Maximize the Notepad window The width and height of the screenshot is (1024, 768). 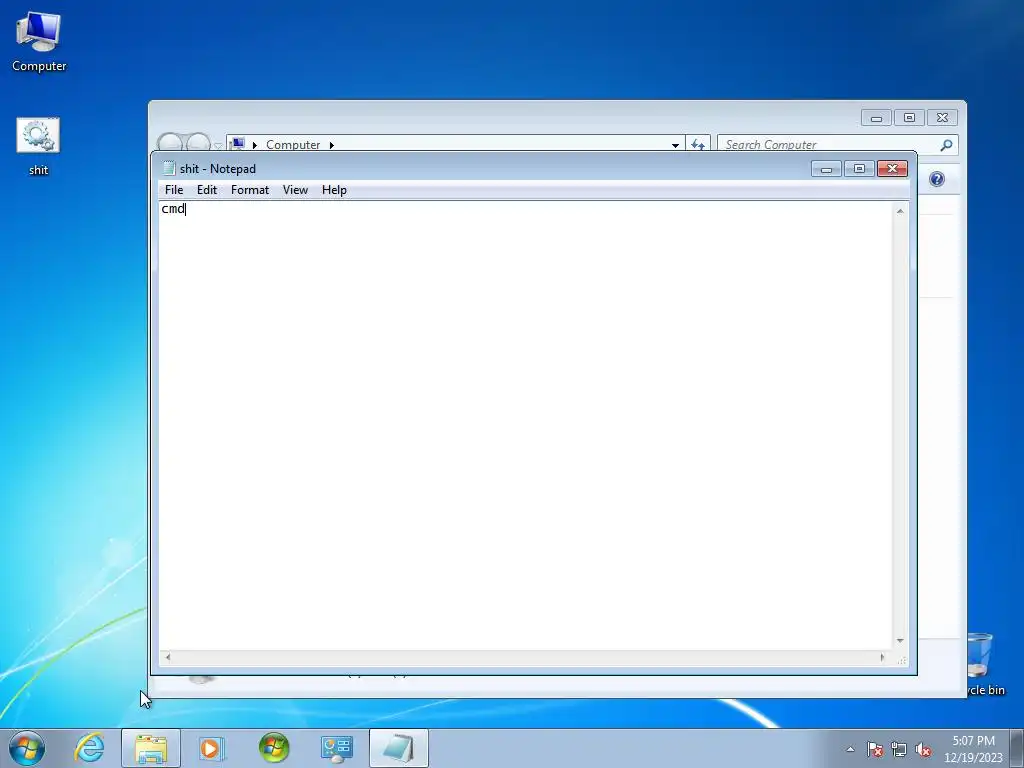tap(859, 169)
